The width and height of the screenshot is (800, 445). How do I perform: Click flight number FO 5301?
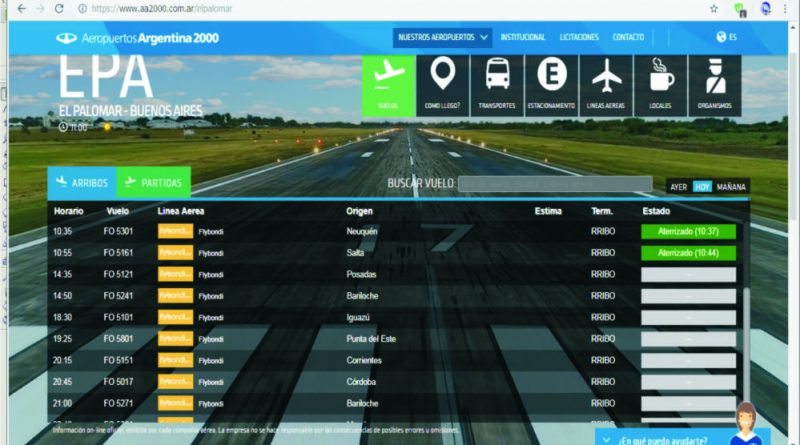(118, 231)
